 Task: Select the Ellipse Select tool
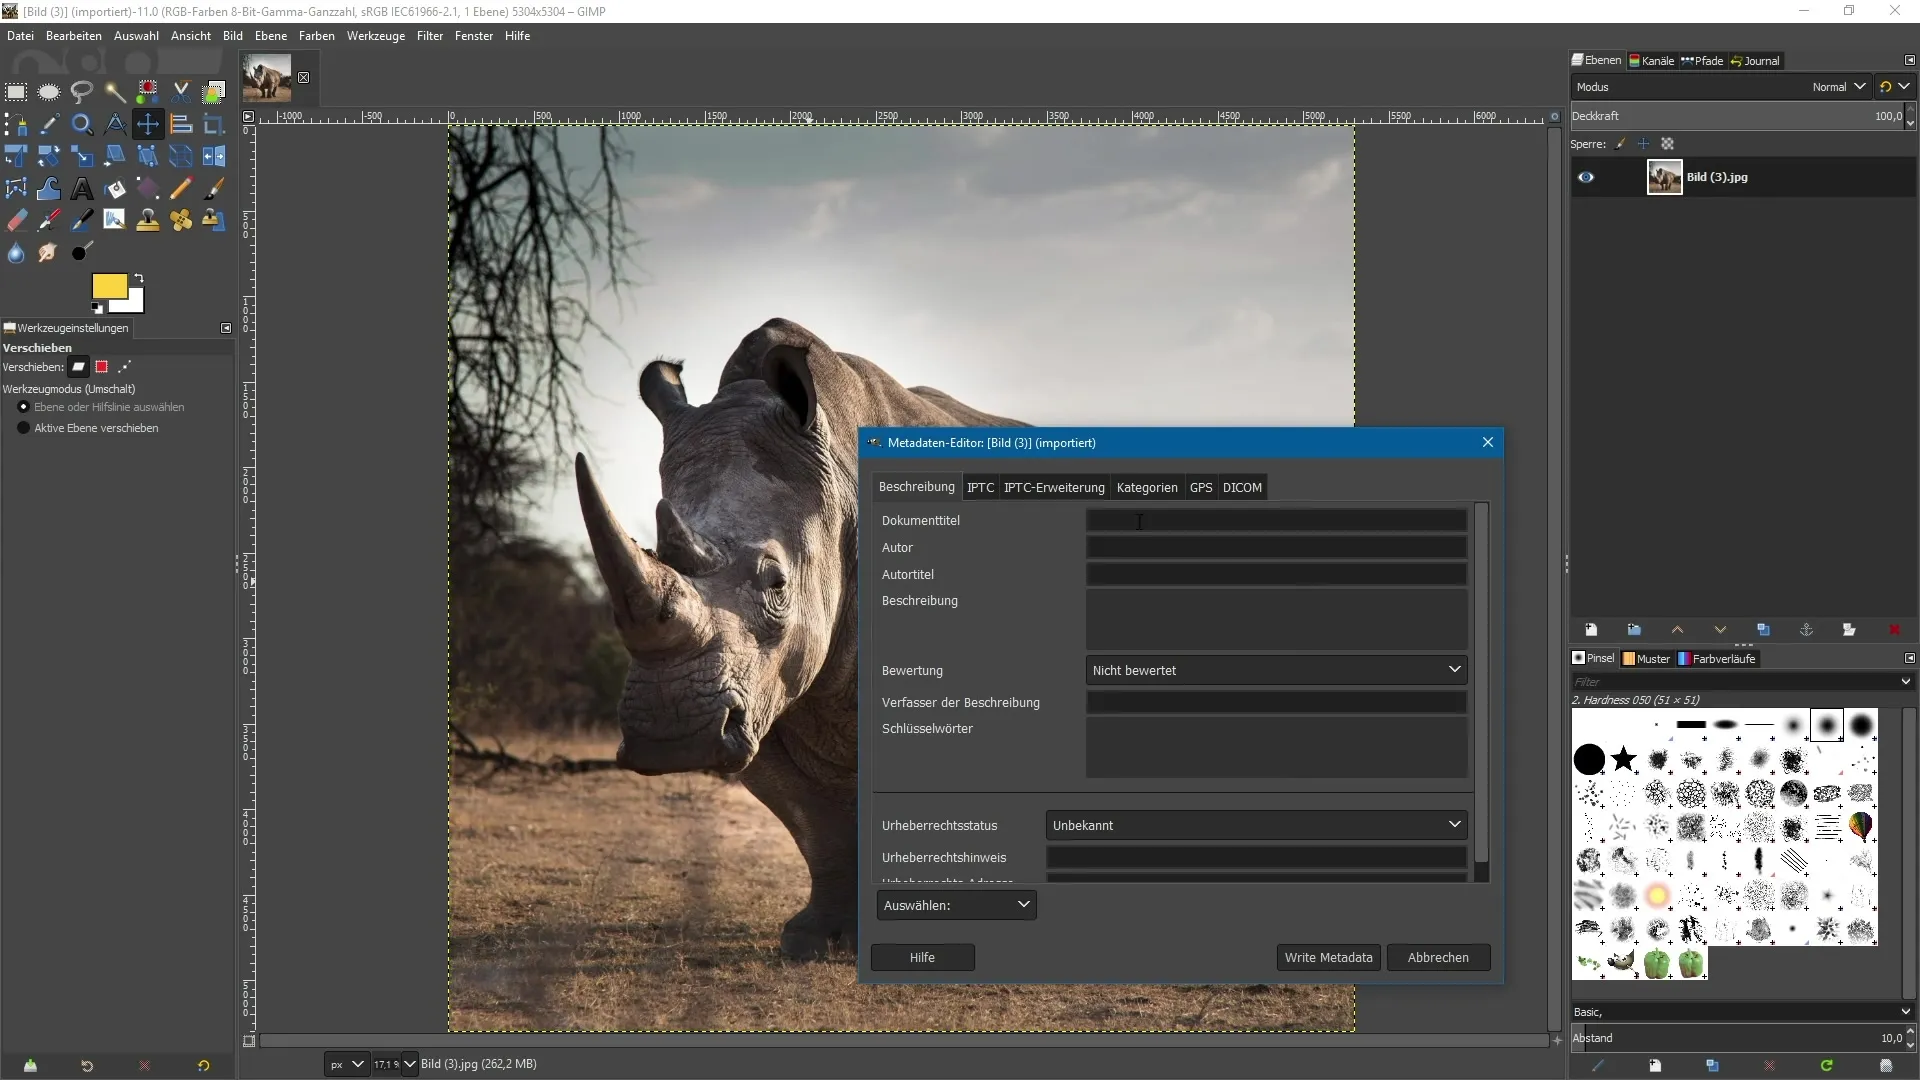click(x=49, y=92)
